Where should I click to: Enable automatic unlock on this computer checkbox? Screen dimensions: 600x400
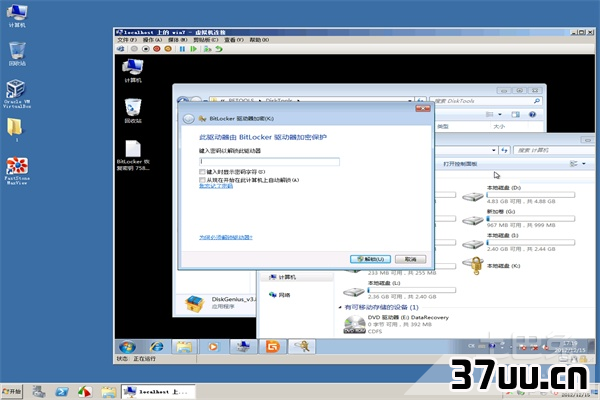pos(202,180)
